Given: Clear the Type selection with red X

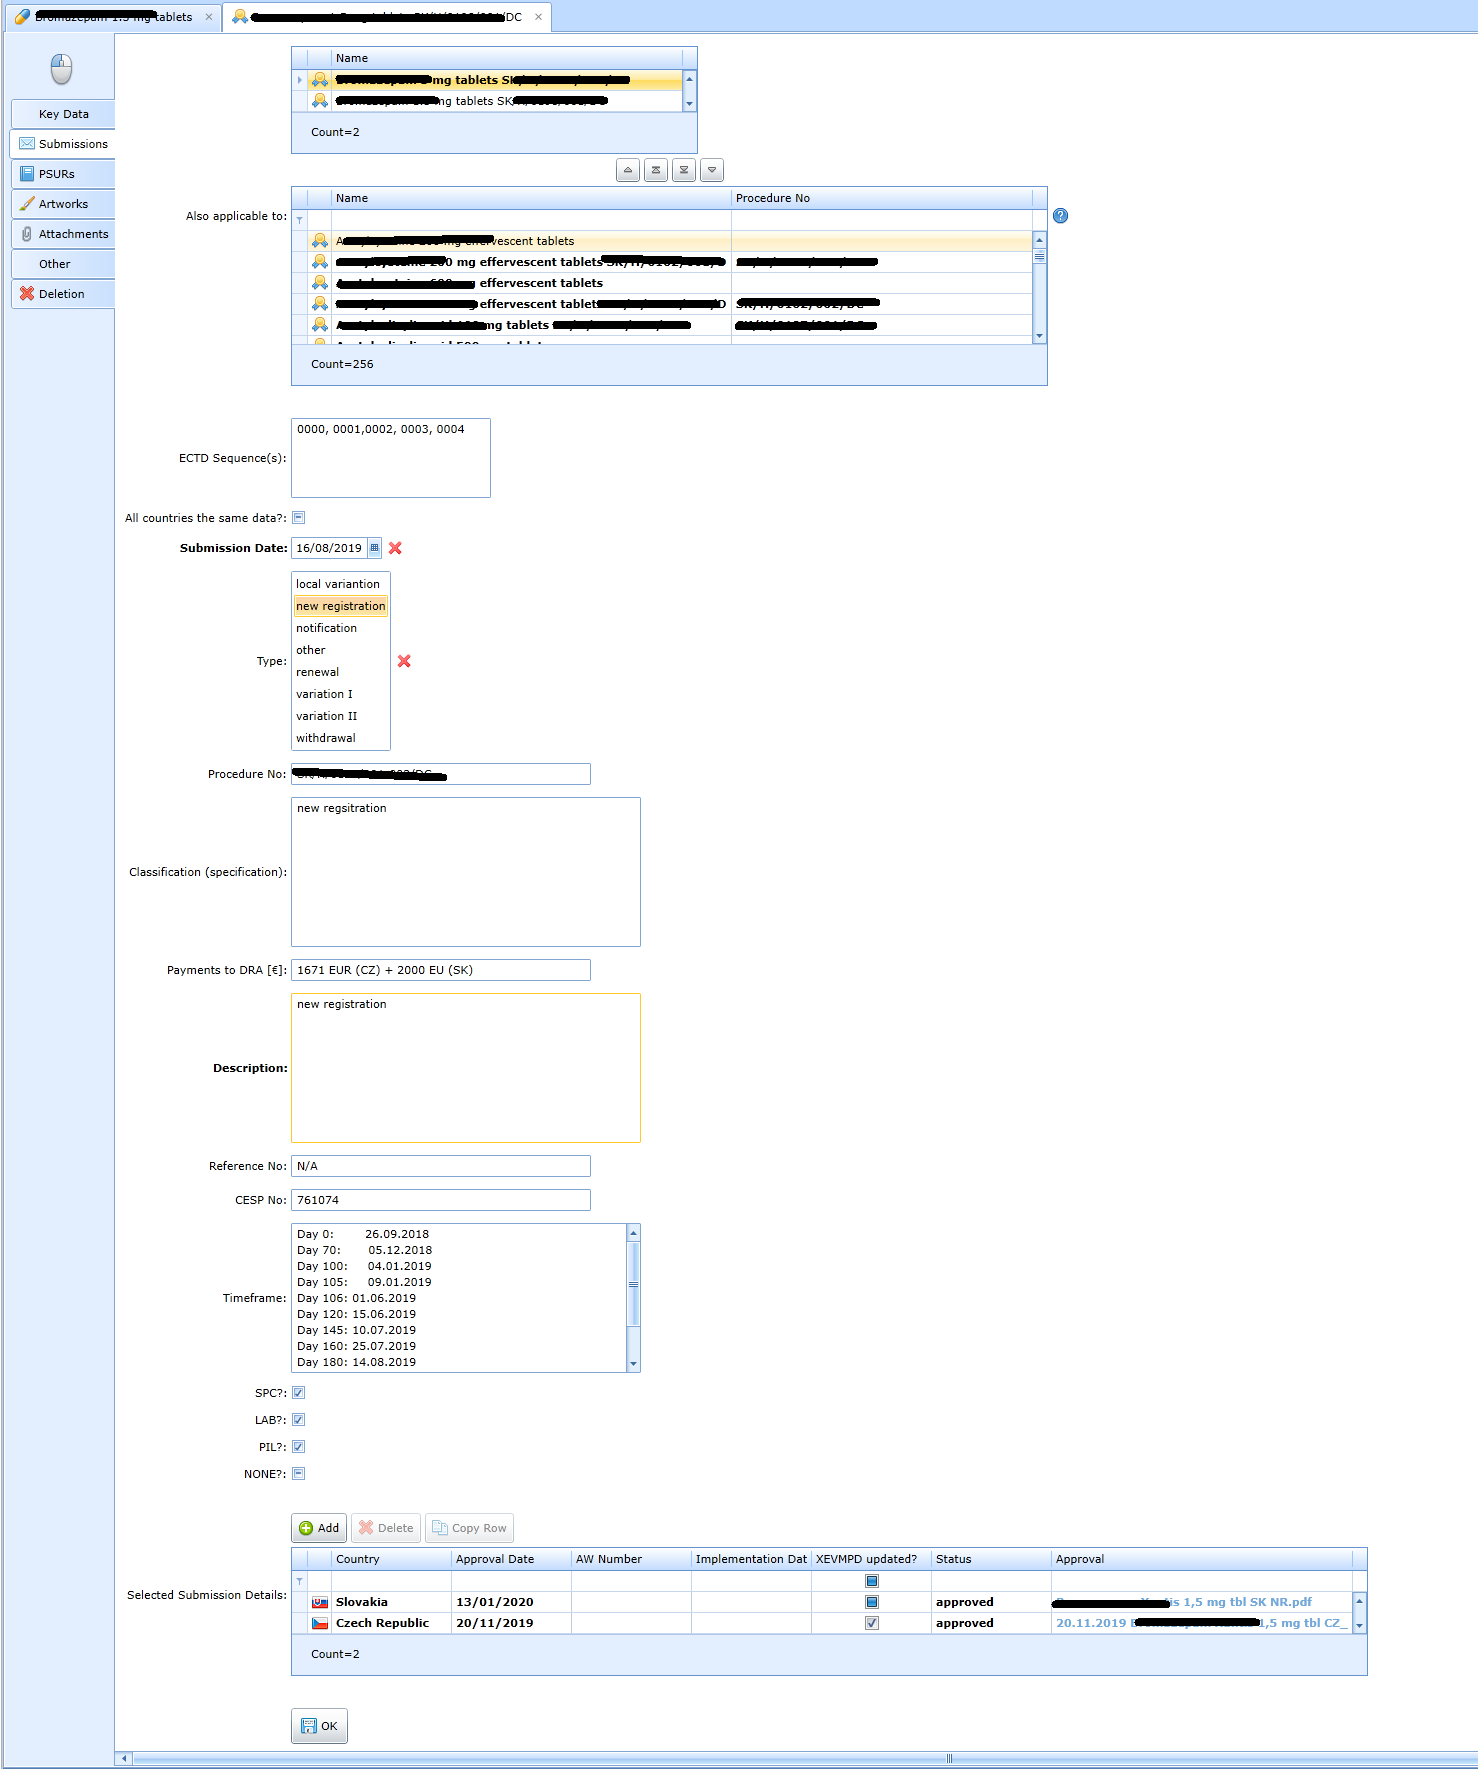Looking at the screenshot, I should pos(404,661).
